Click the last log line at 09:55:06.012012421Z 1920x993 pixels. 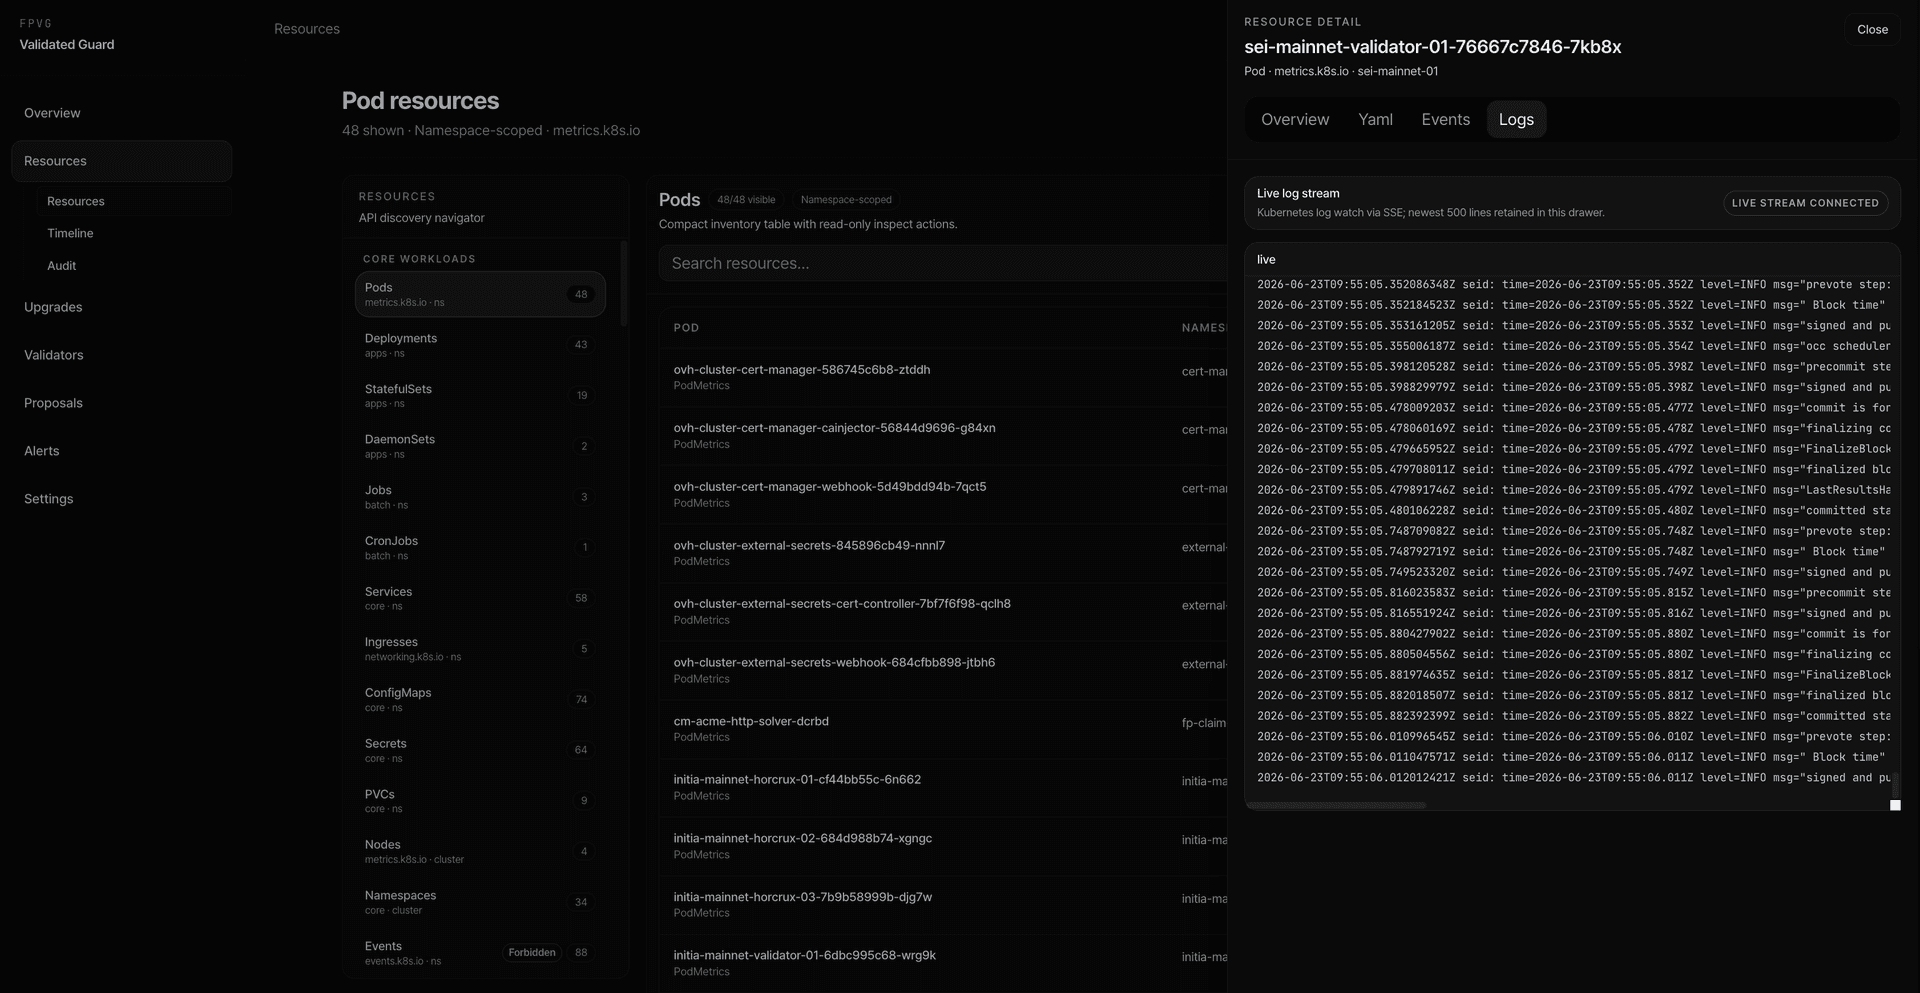coord(1573,778)
